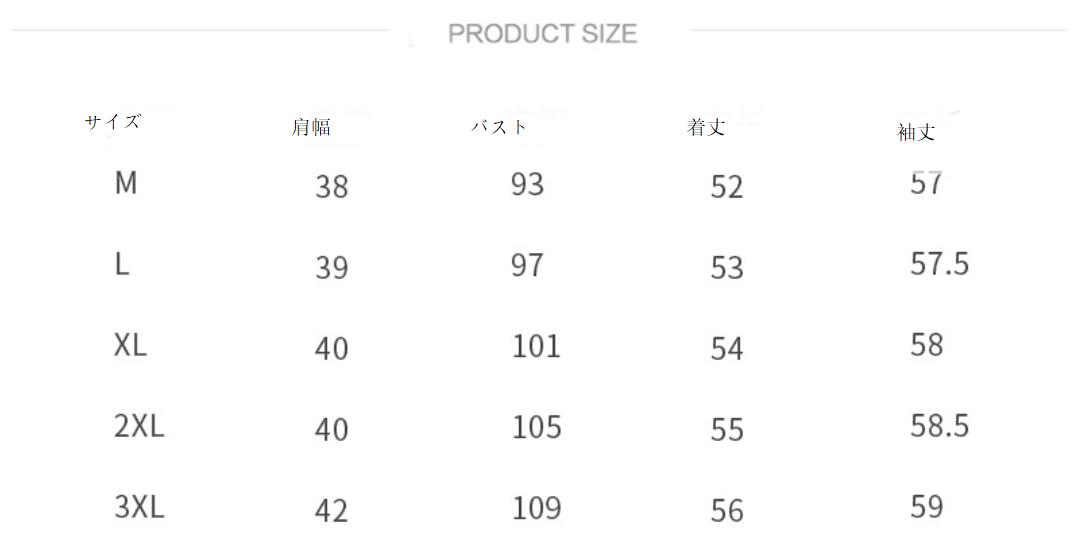Select the bust value 101
The width and height of the screenshot is (1091, 558).
tap(536, 346)
